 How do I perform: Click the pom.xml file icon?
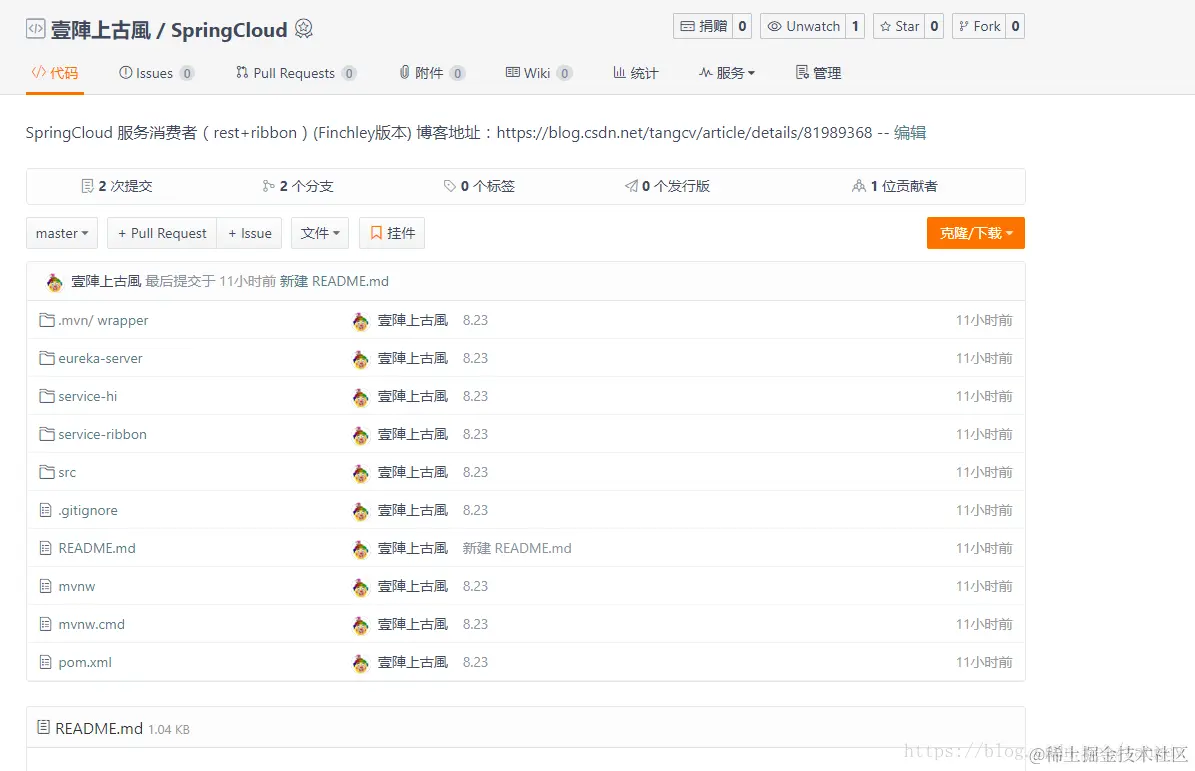[46, 663]
